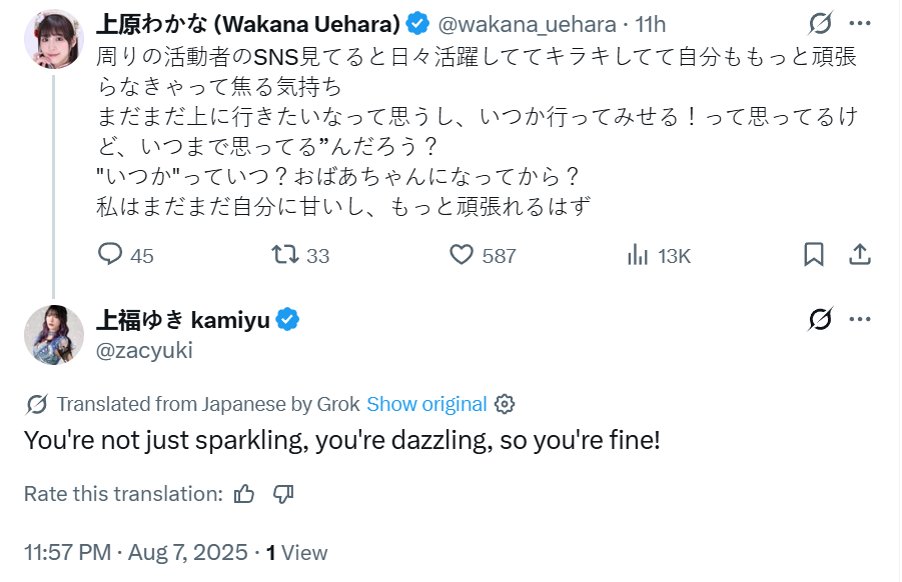Open more options menu on kamiyu's reply

click(859, 320)
